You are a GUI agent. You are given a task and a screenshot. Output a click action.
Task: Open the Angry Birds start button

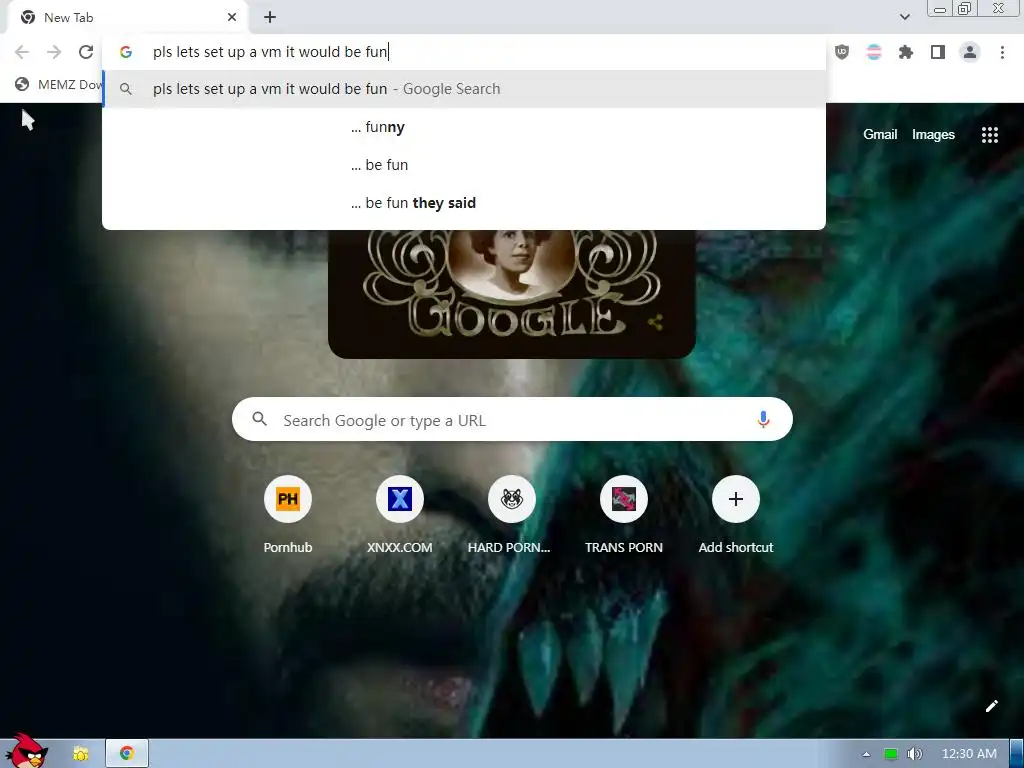point(26,751)
